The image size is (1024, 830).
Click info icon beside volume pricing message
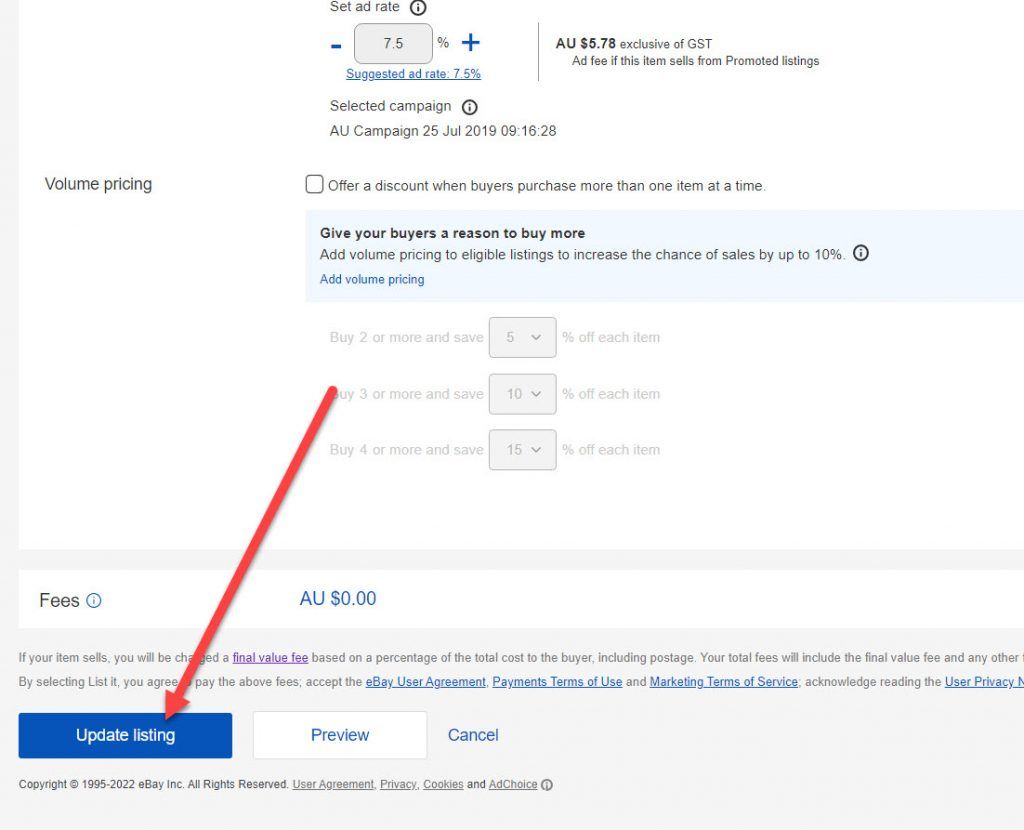coord(861,254)
